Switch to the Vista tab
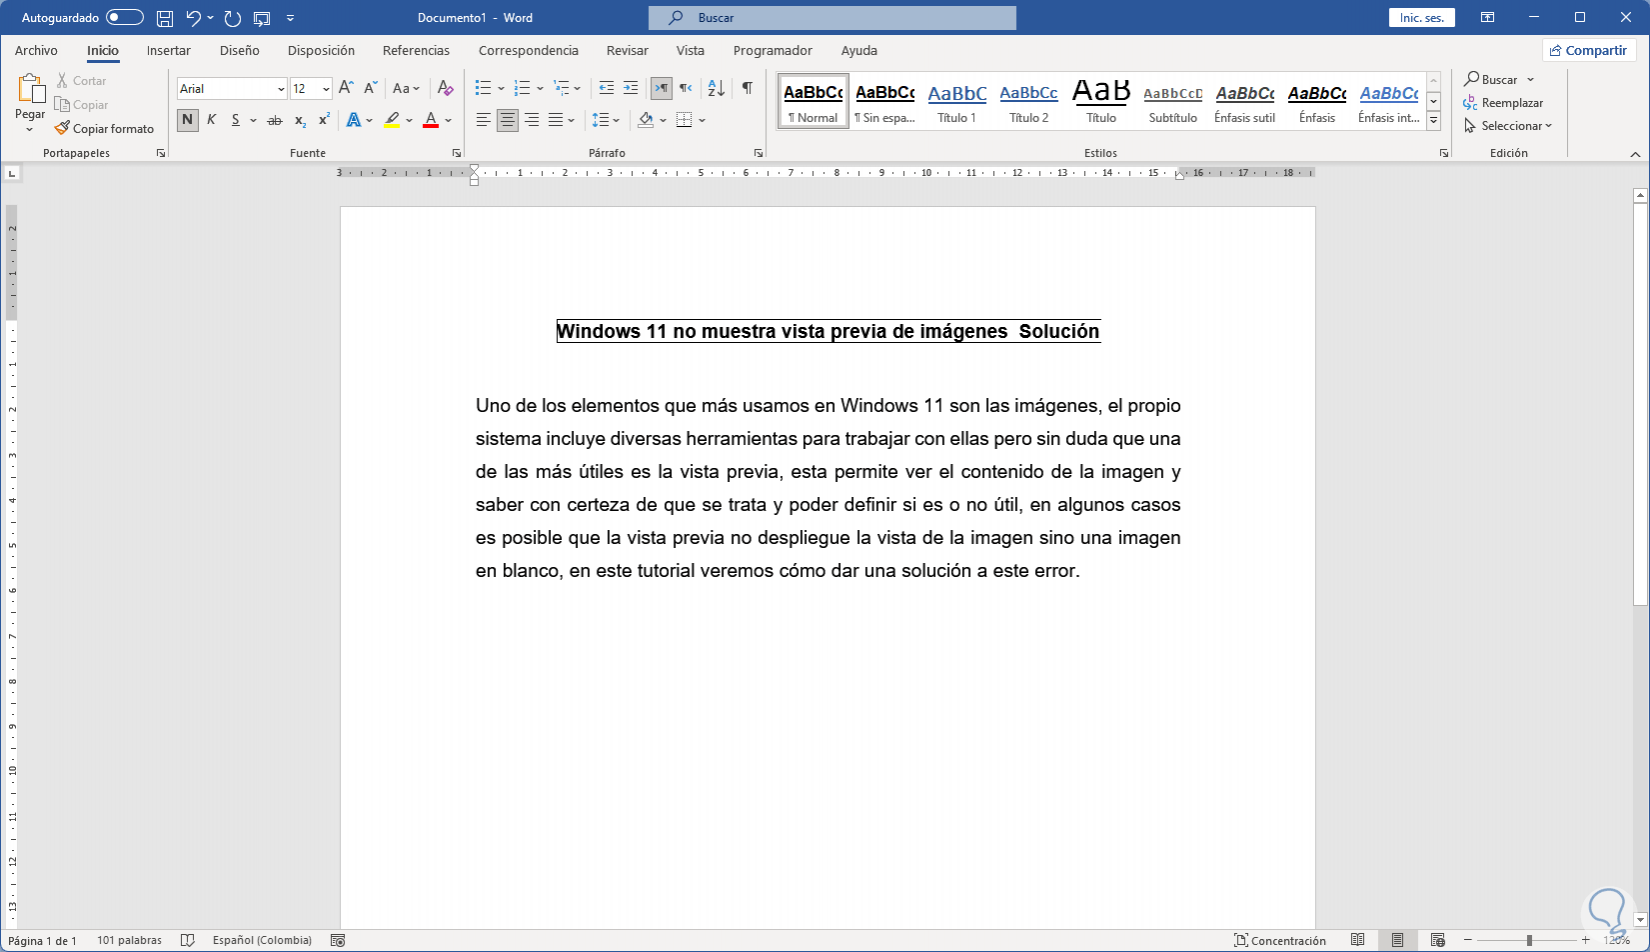This screenshot has width=1650, height=952. click(x=690, y=50)
